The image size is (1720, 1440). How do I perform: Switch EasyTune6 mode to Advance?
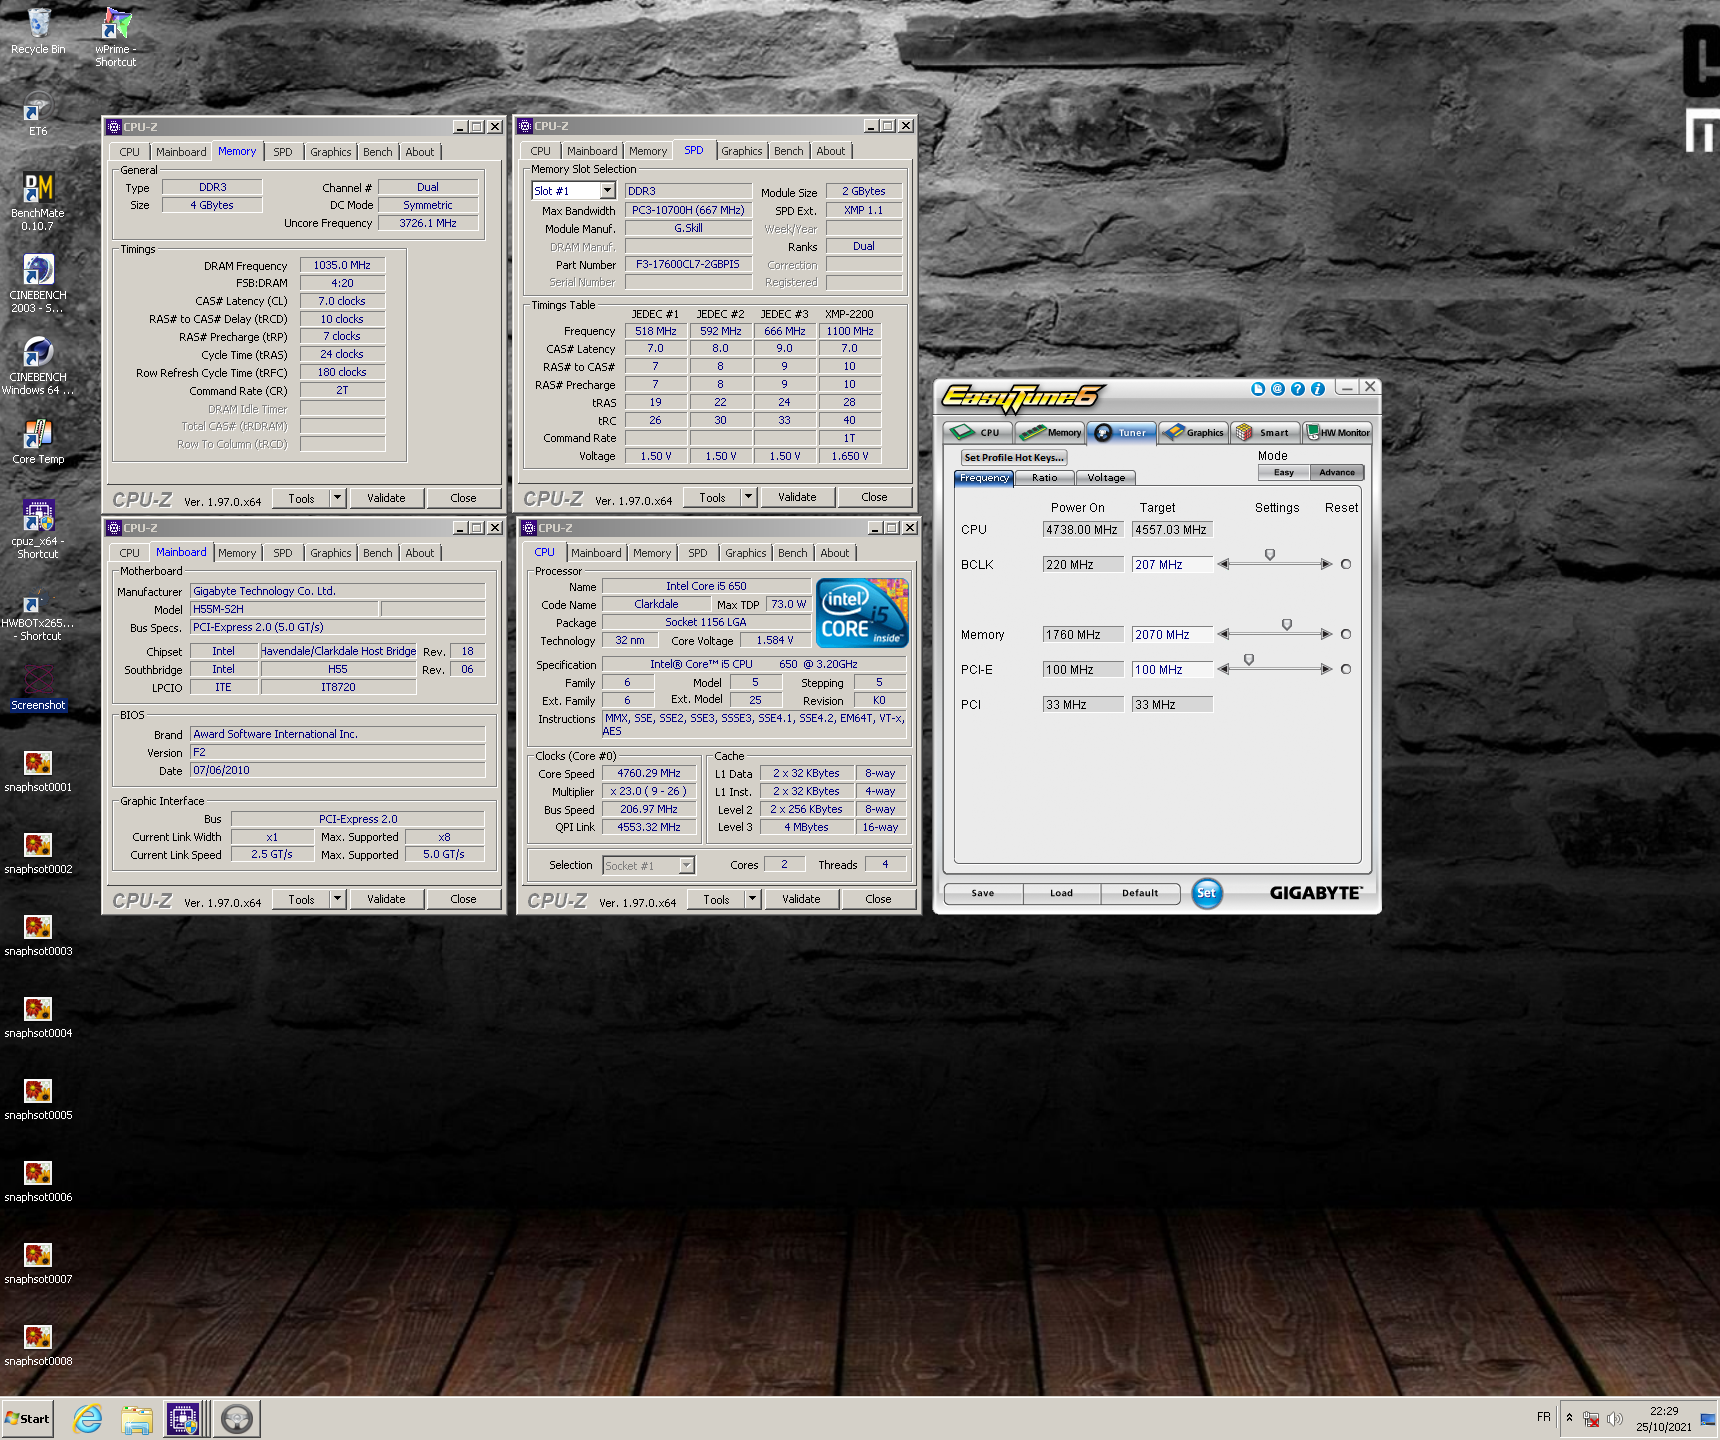1337,472
